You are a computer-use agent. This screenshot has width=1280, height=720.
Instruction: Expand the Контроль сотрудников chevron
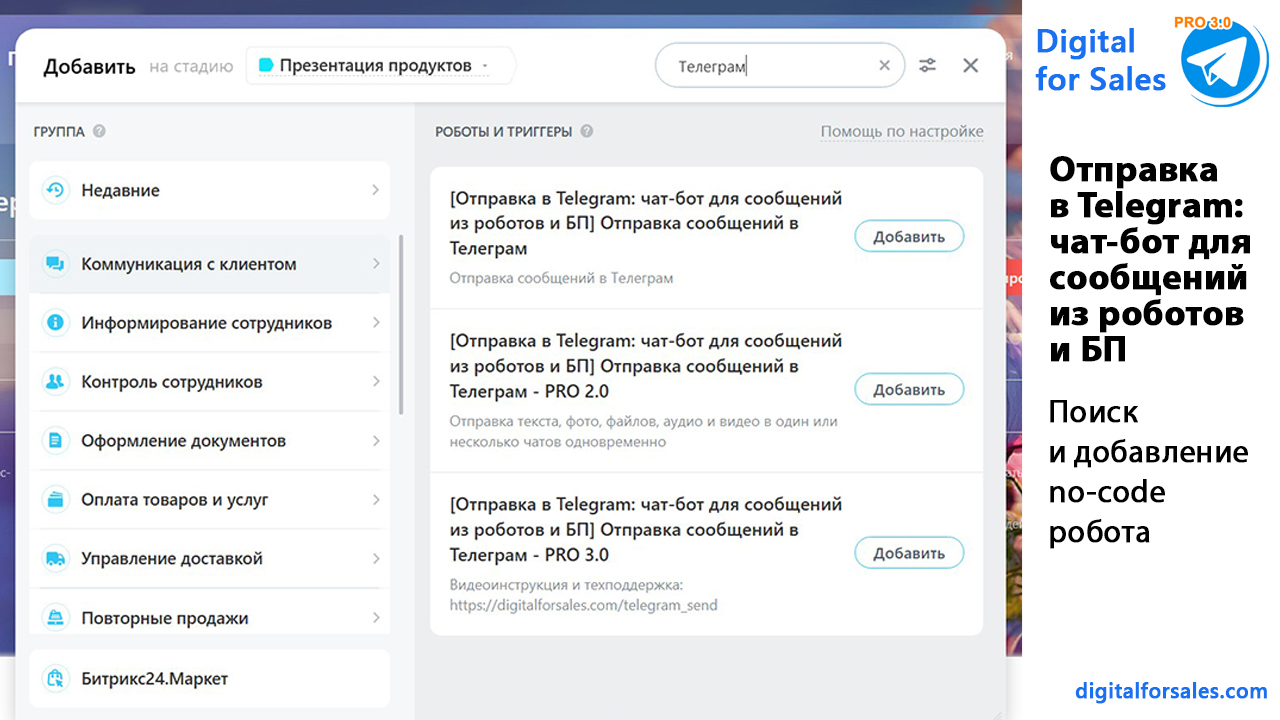[375, 382]
